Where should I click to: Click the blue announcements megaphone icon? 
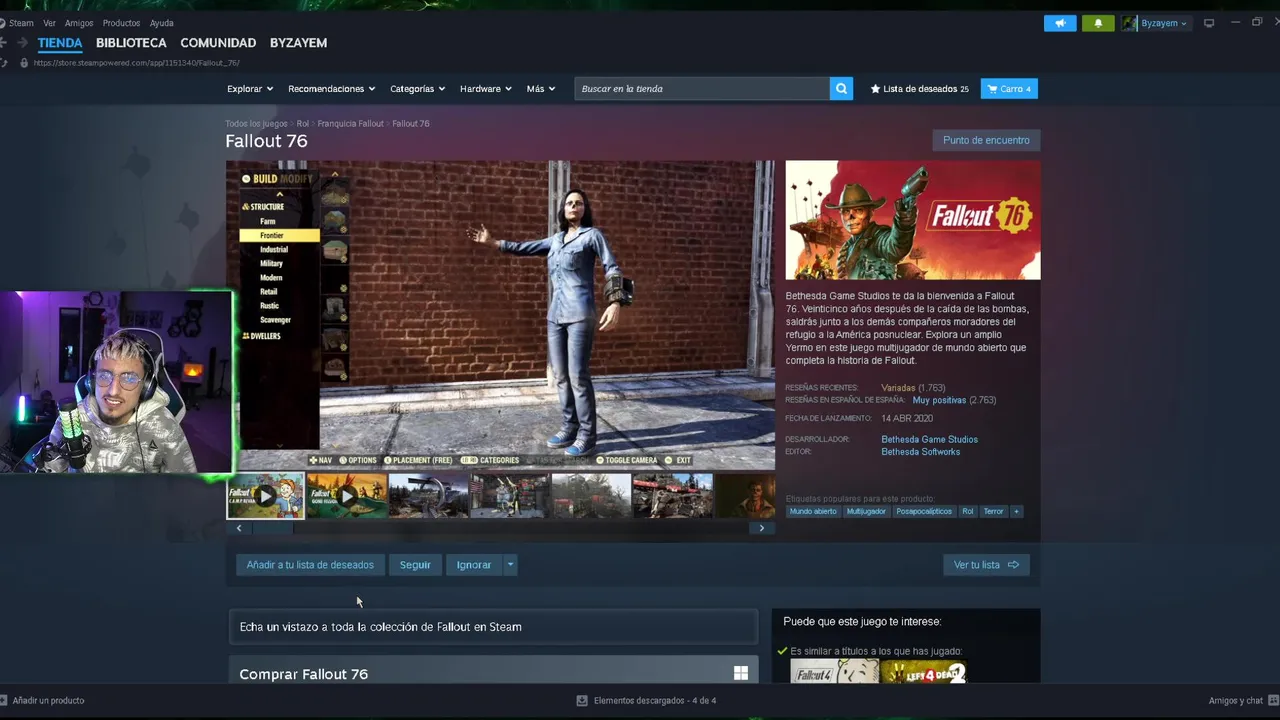1060,23
